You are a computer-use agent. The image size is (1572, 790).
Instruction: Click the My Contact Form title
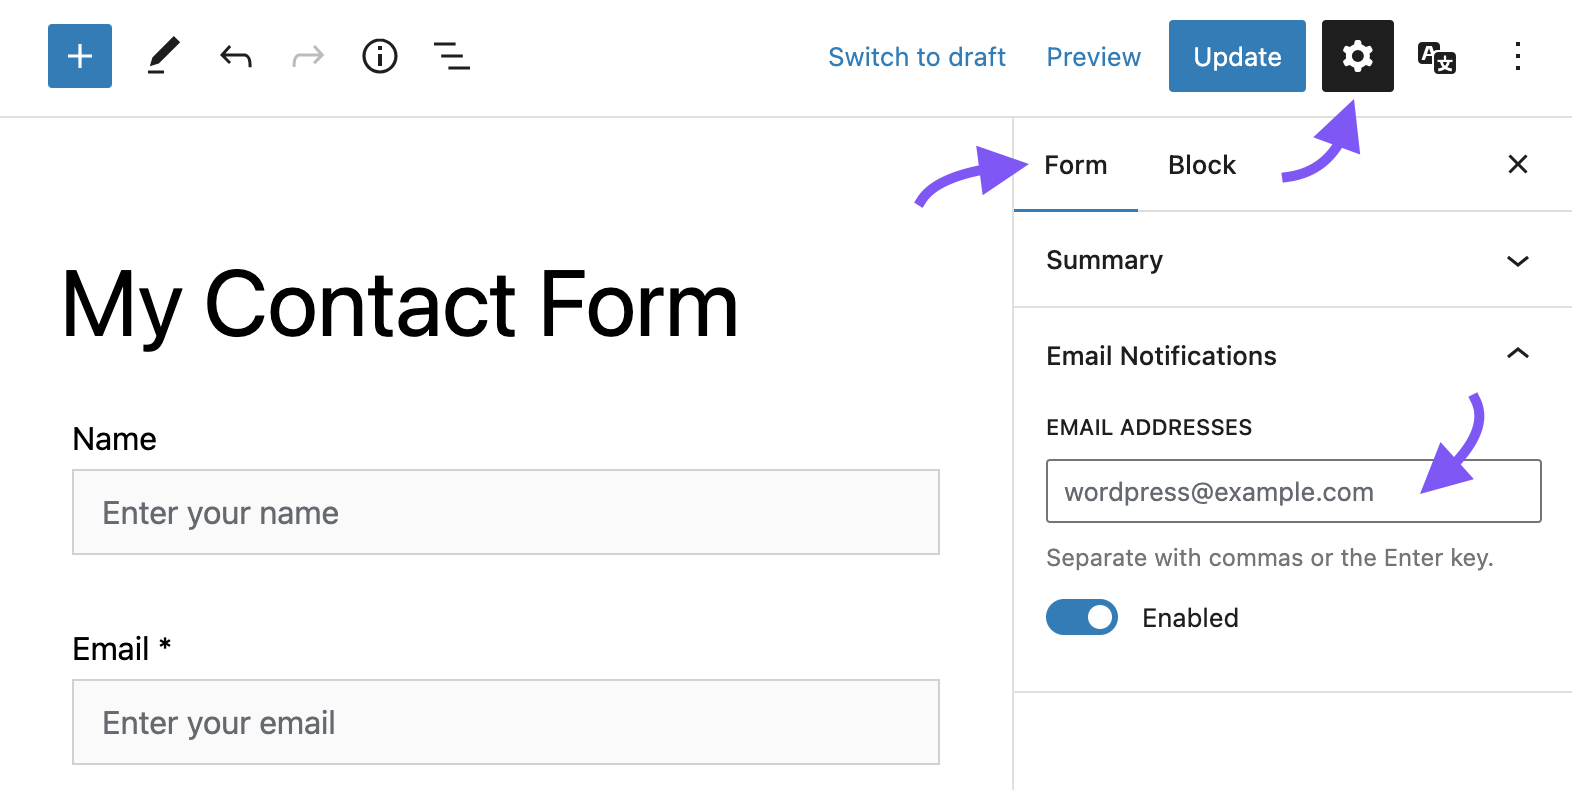click(400, 305)
